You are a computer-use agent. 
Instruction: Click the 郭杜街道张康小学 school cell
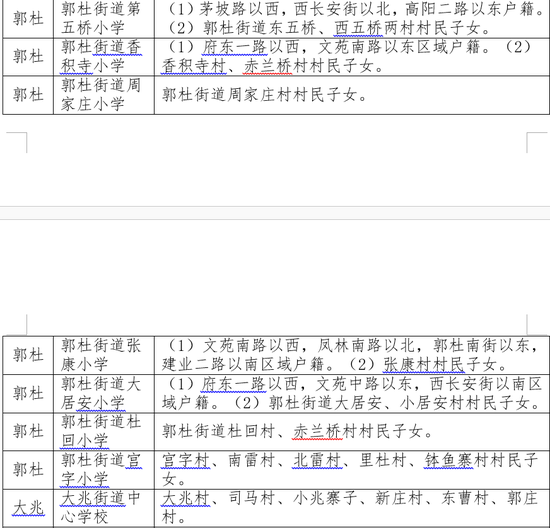[104, 355]
